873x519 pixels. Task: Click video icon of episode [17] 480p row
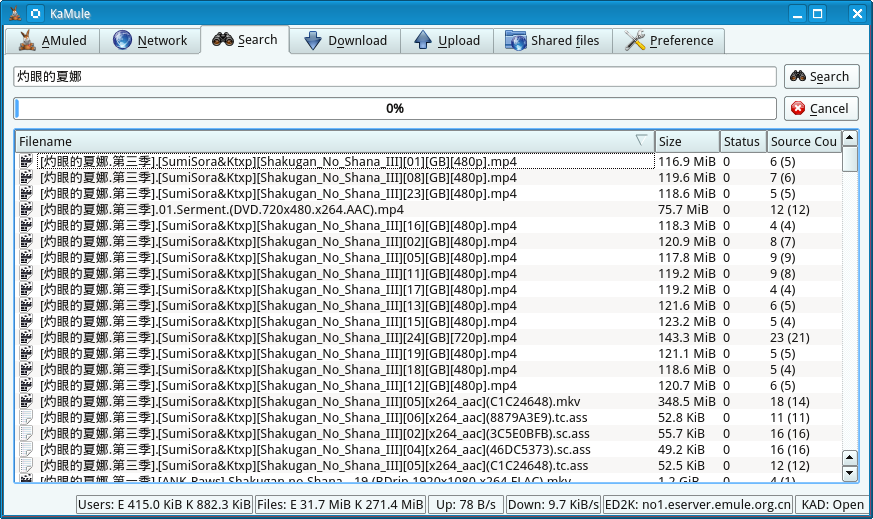tap(26, 290)
